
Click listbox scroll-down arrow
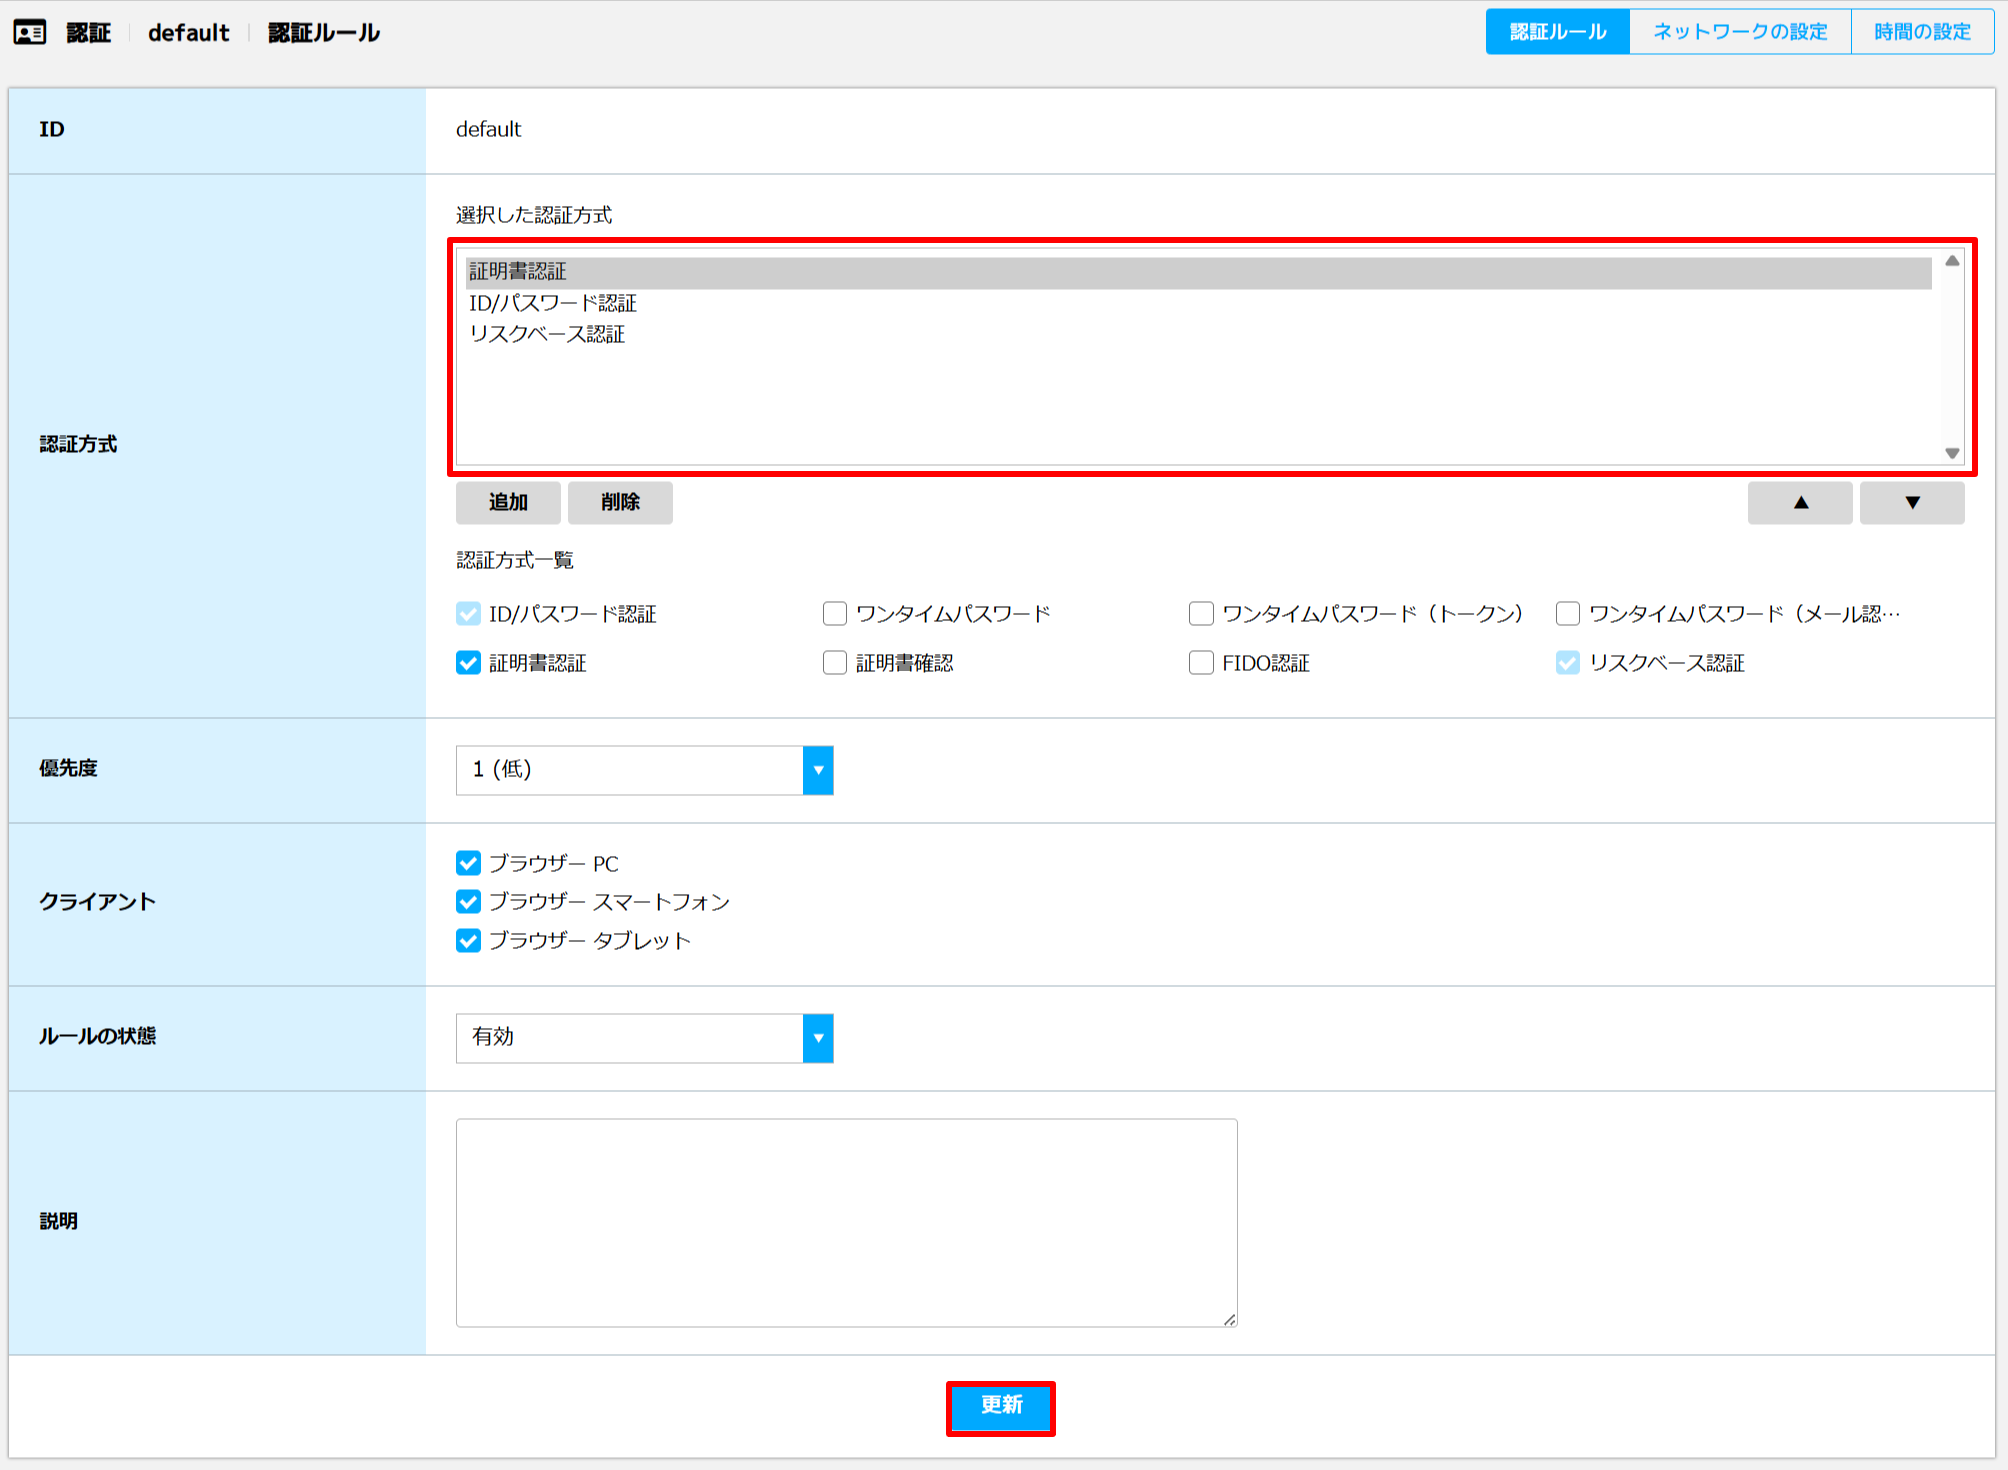1952,453
